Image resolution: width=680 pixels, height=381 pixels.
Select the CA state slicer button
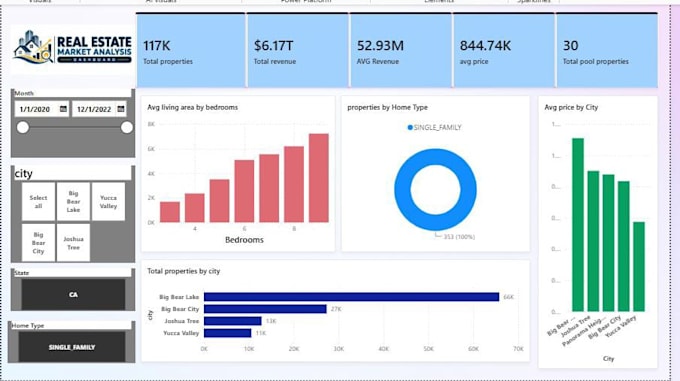(x=73, y=294)
